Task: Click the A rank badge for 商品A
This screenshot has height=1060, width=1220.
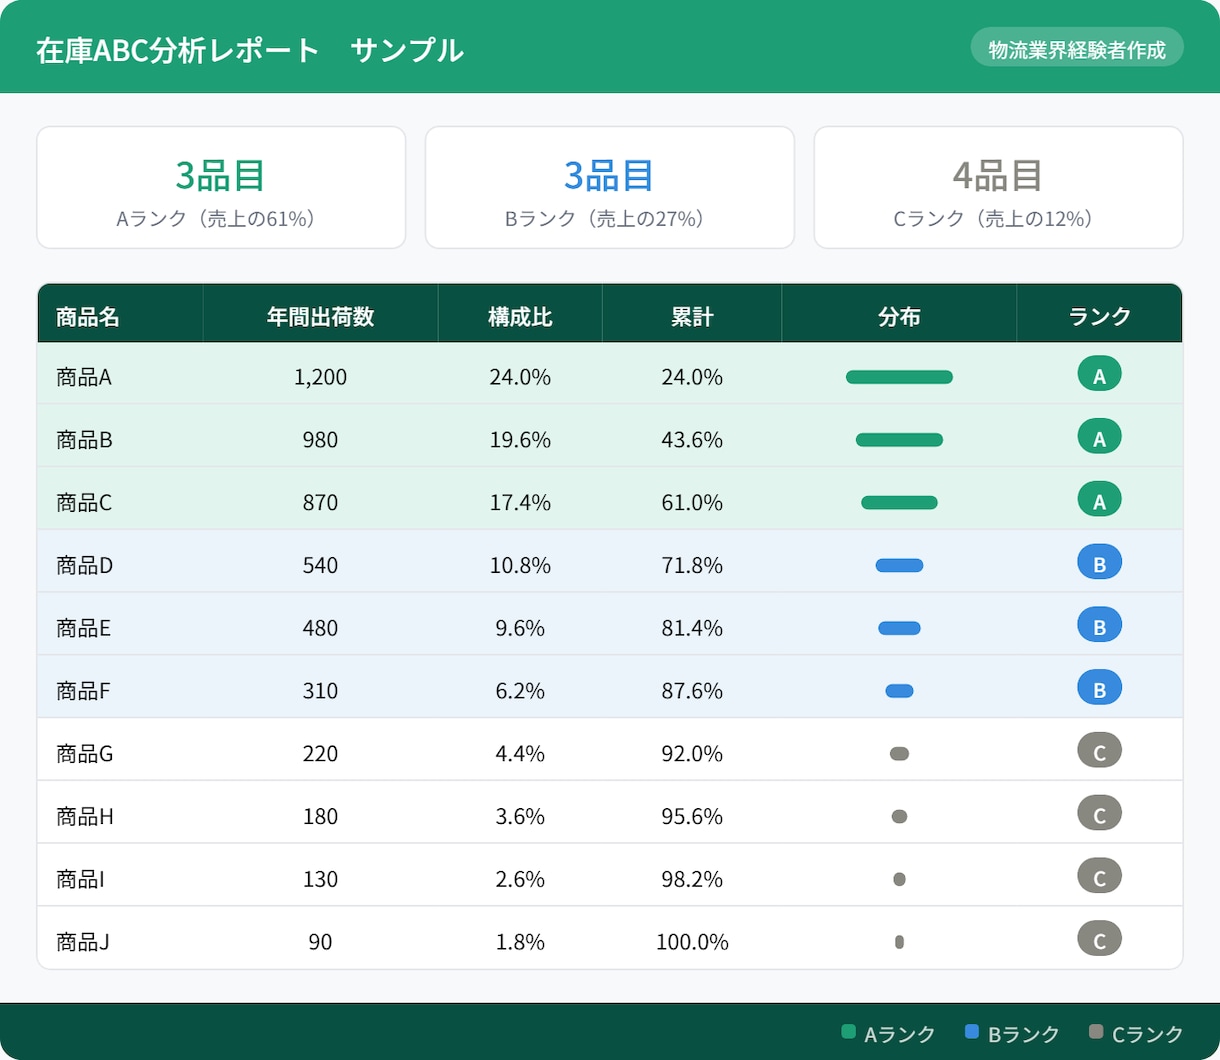Action: click(x=1099, y=374)
